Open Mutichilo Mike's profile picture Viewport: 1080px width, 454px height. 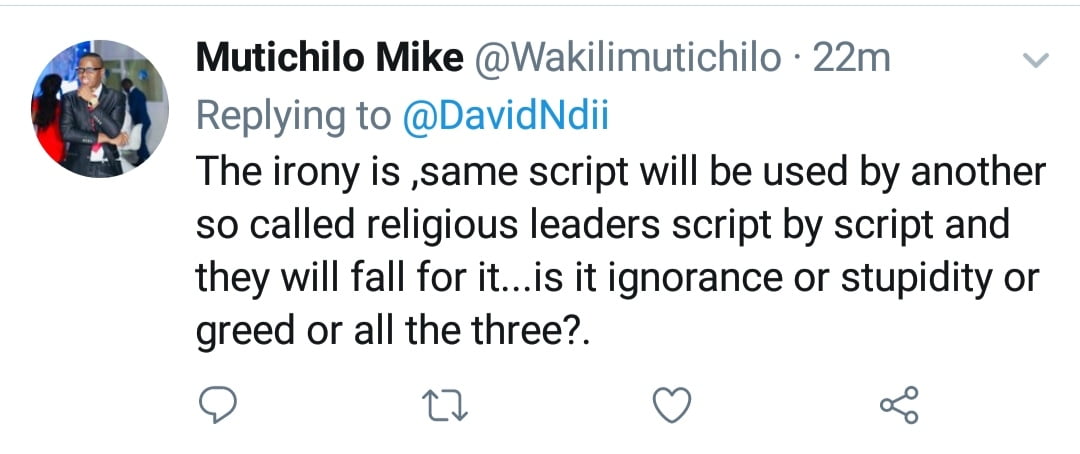click(x=100, y=109)
